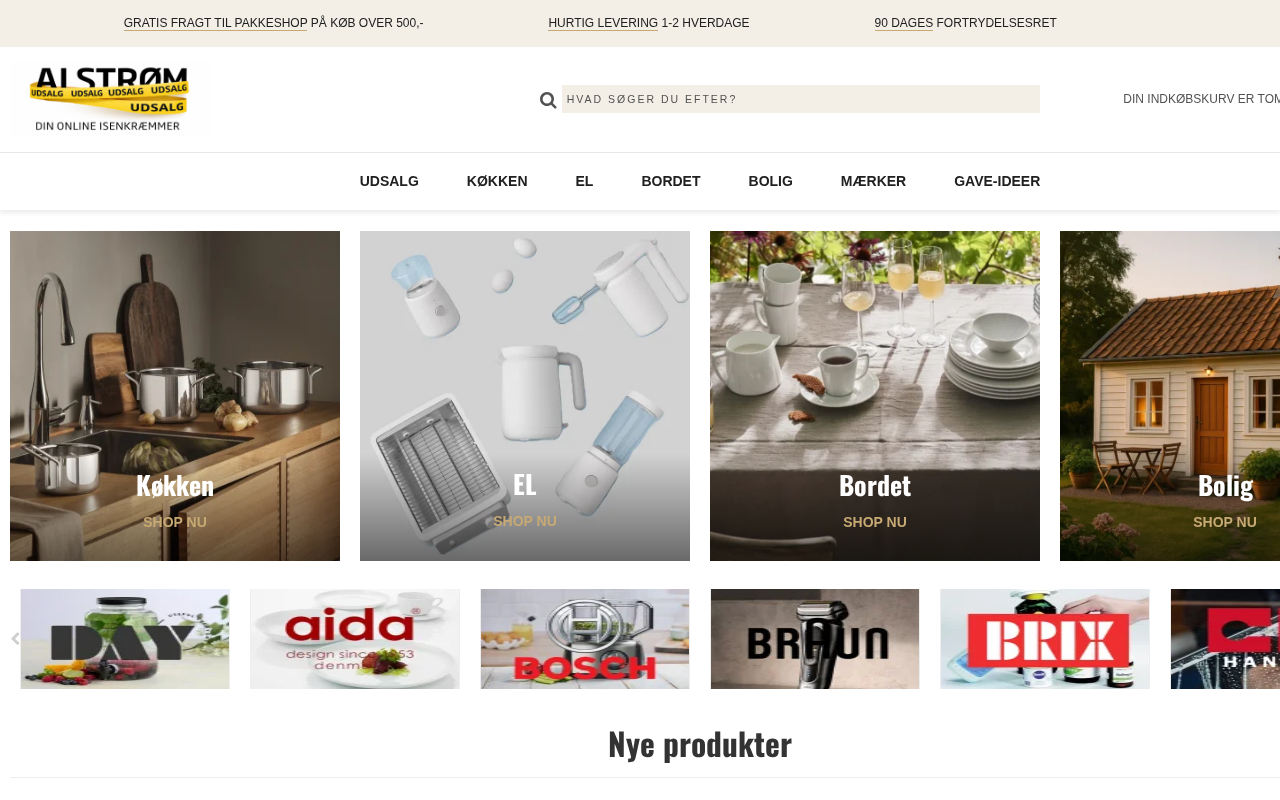The image size is (1280, 800).
Task: Open the BRIX brand logo tile
Action: click(1045, 639)
